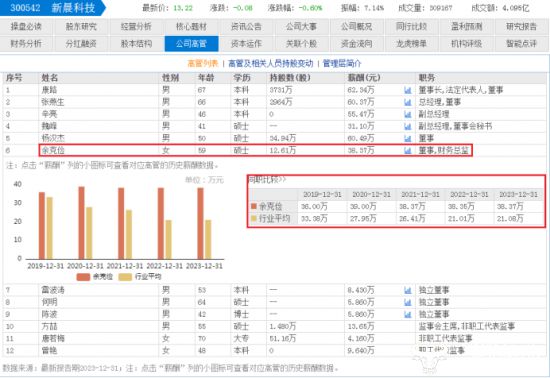Select name cell 雷波涛
The height and width of the screenshot is (378, 550).
tap(53, 290)
